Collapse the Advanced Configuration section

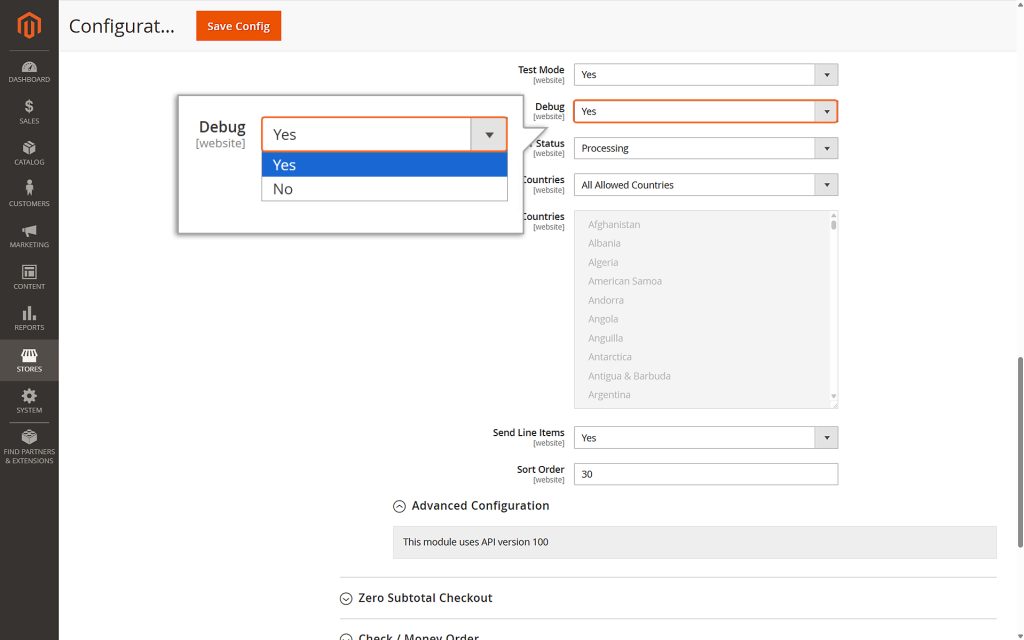[x=399, y=506]
